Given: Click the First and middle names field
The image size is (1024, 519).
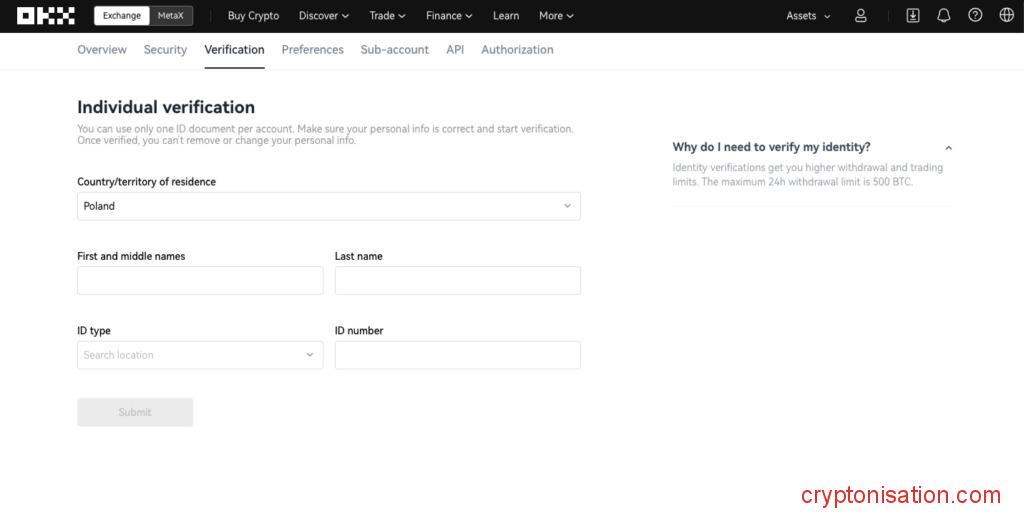Looking at the screenshot, I should point(200,281).
